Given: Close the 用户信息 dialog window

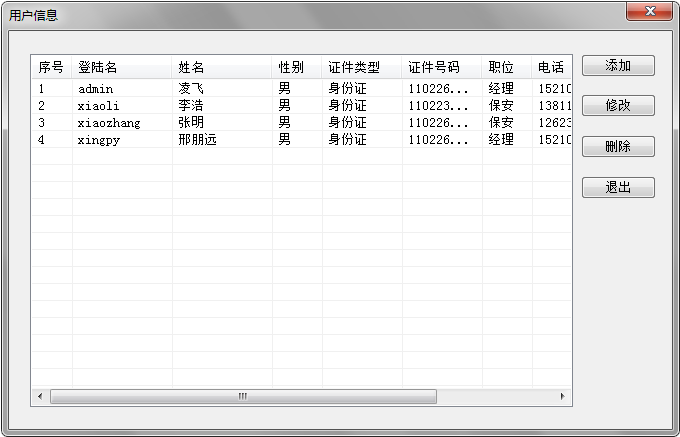Looking at the screenshot, I should pyautogui.click(x=648, y=12).
